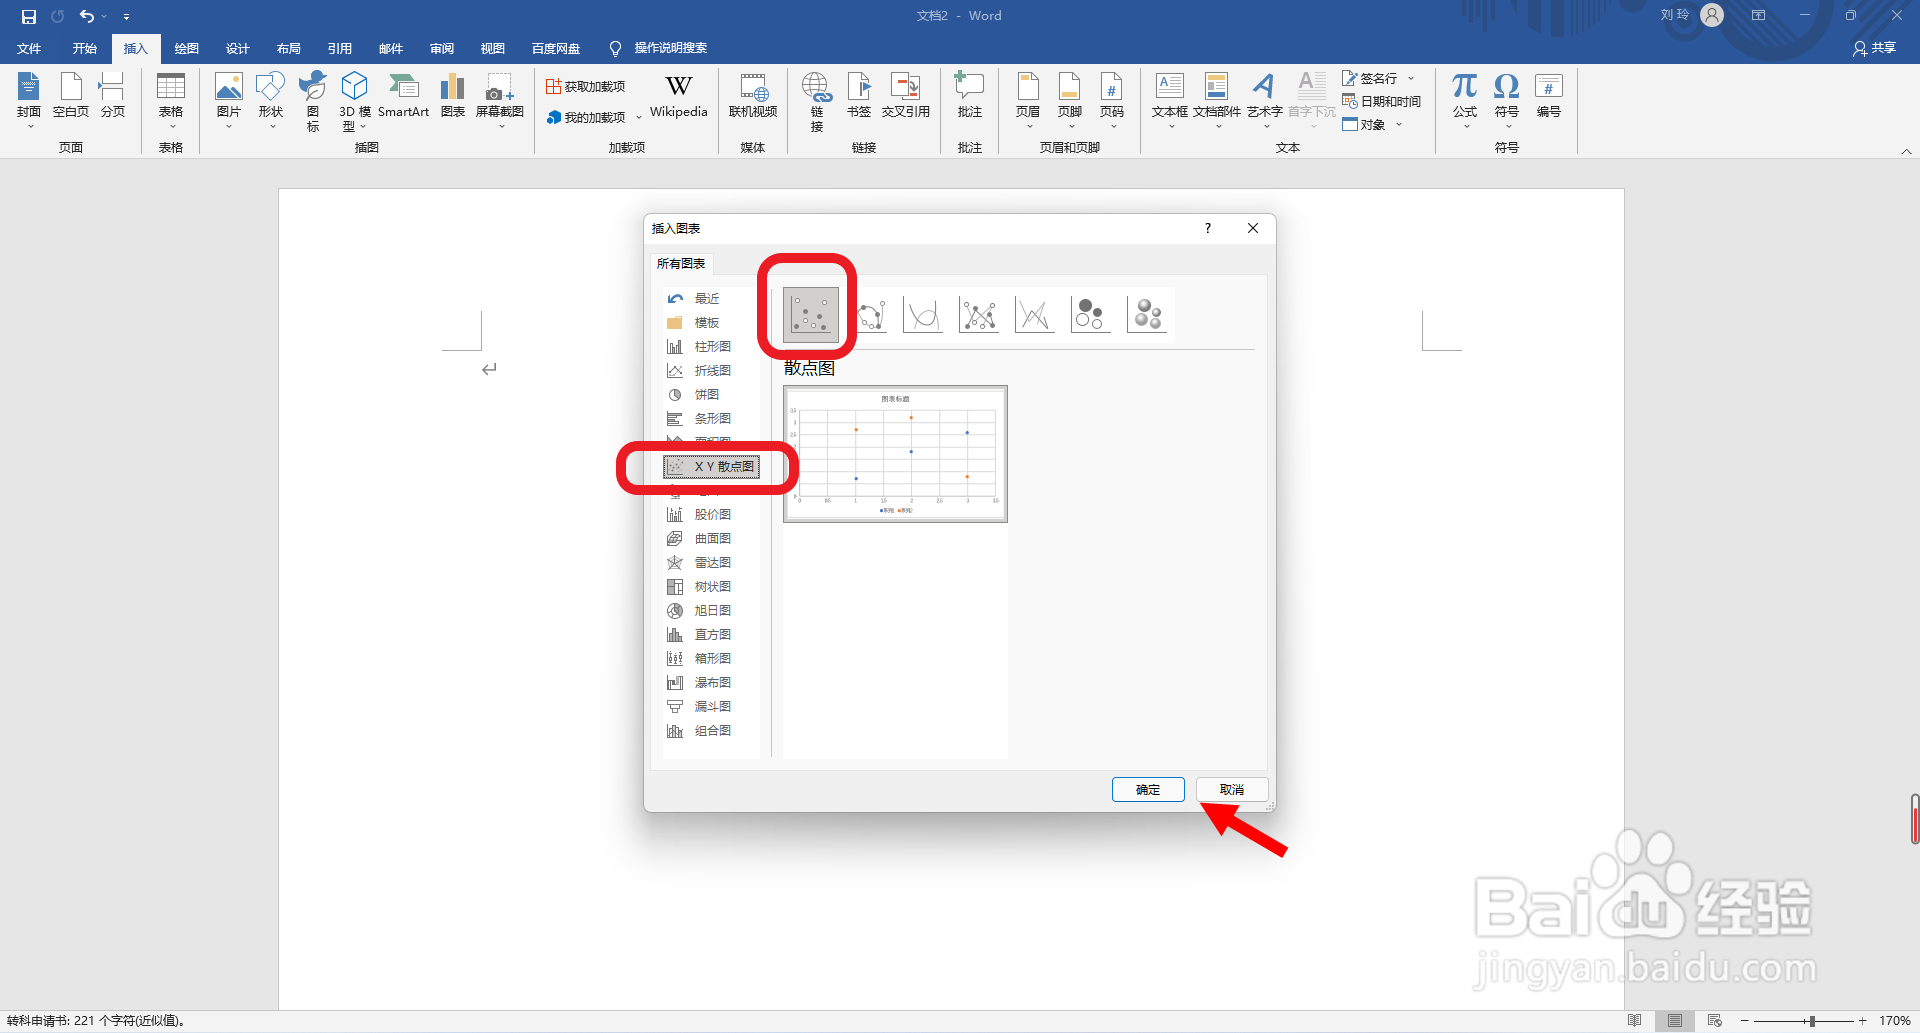Select Recent (最近) charts category
Viewport: 1920px width, 1033px height.
pos(711,299)
